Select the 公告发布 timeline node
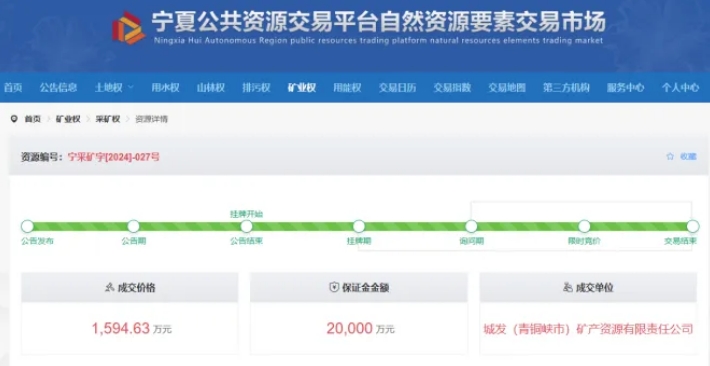The height and width of the screenshot is (366, 710). [27, 226]
